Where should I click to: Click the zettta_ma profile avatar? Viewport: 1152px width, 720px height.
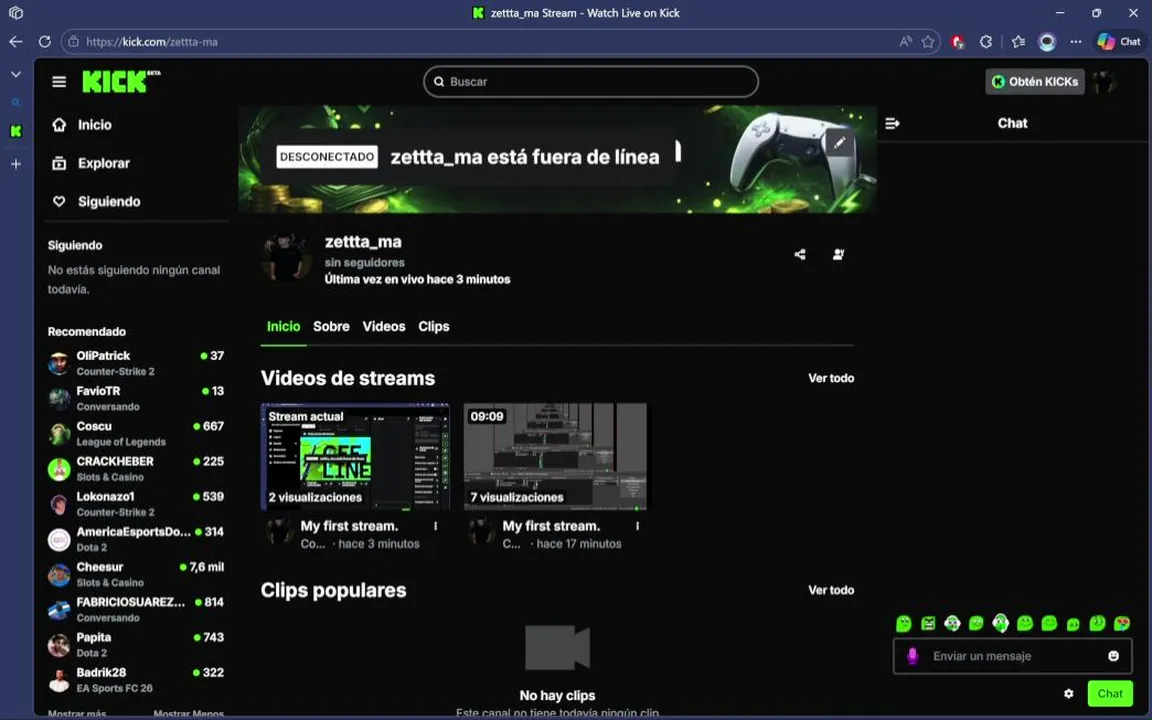(287, 257)
